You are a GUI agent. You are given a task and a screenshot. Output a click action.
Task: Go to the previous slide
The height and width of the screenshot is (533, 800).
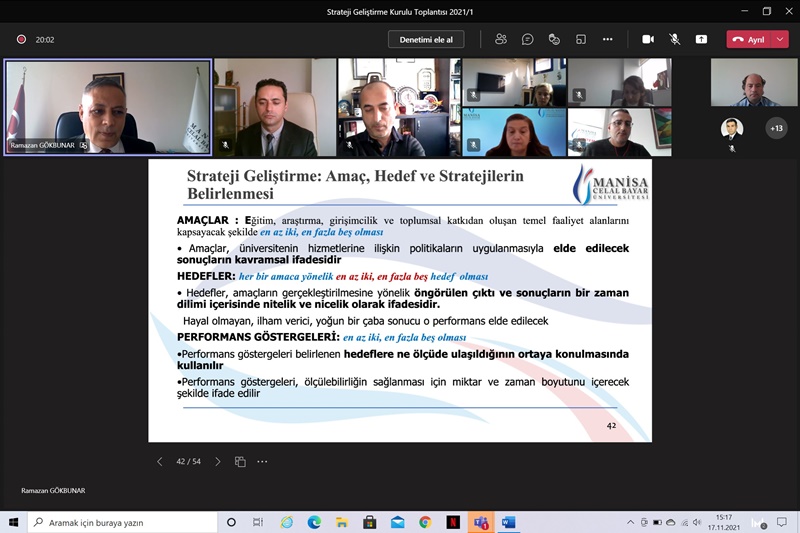tap(160, 462)
